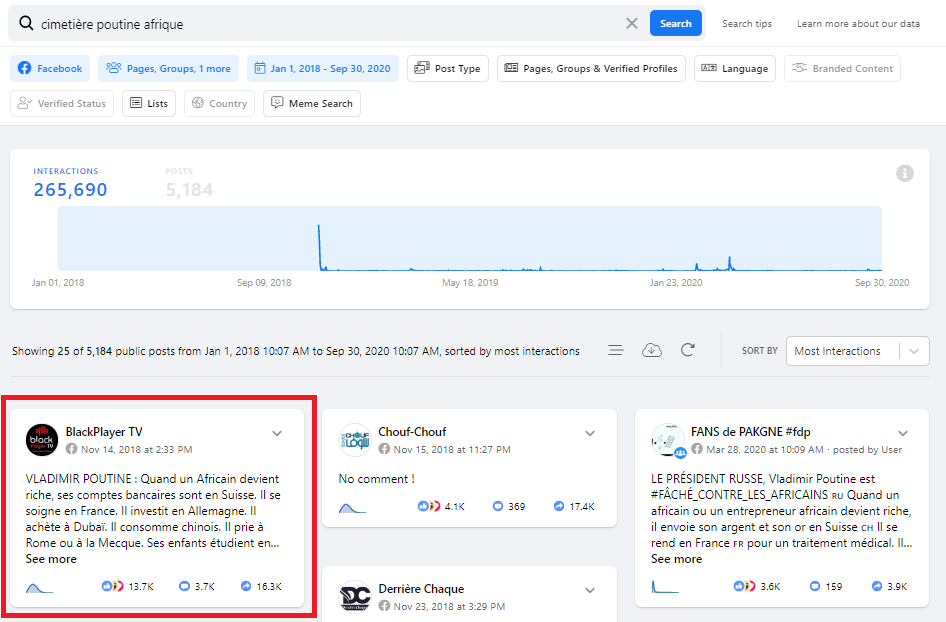Click the interactions spike in early 2020 on chart

coord(729,263)
